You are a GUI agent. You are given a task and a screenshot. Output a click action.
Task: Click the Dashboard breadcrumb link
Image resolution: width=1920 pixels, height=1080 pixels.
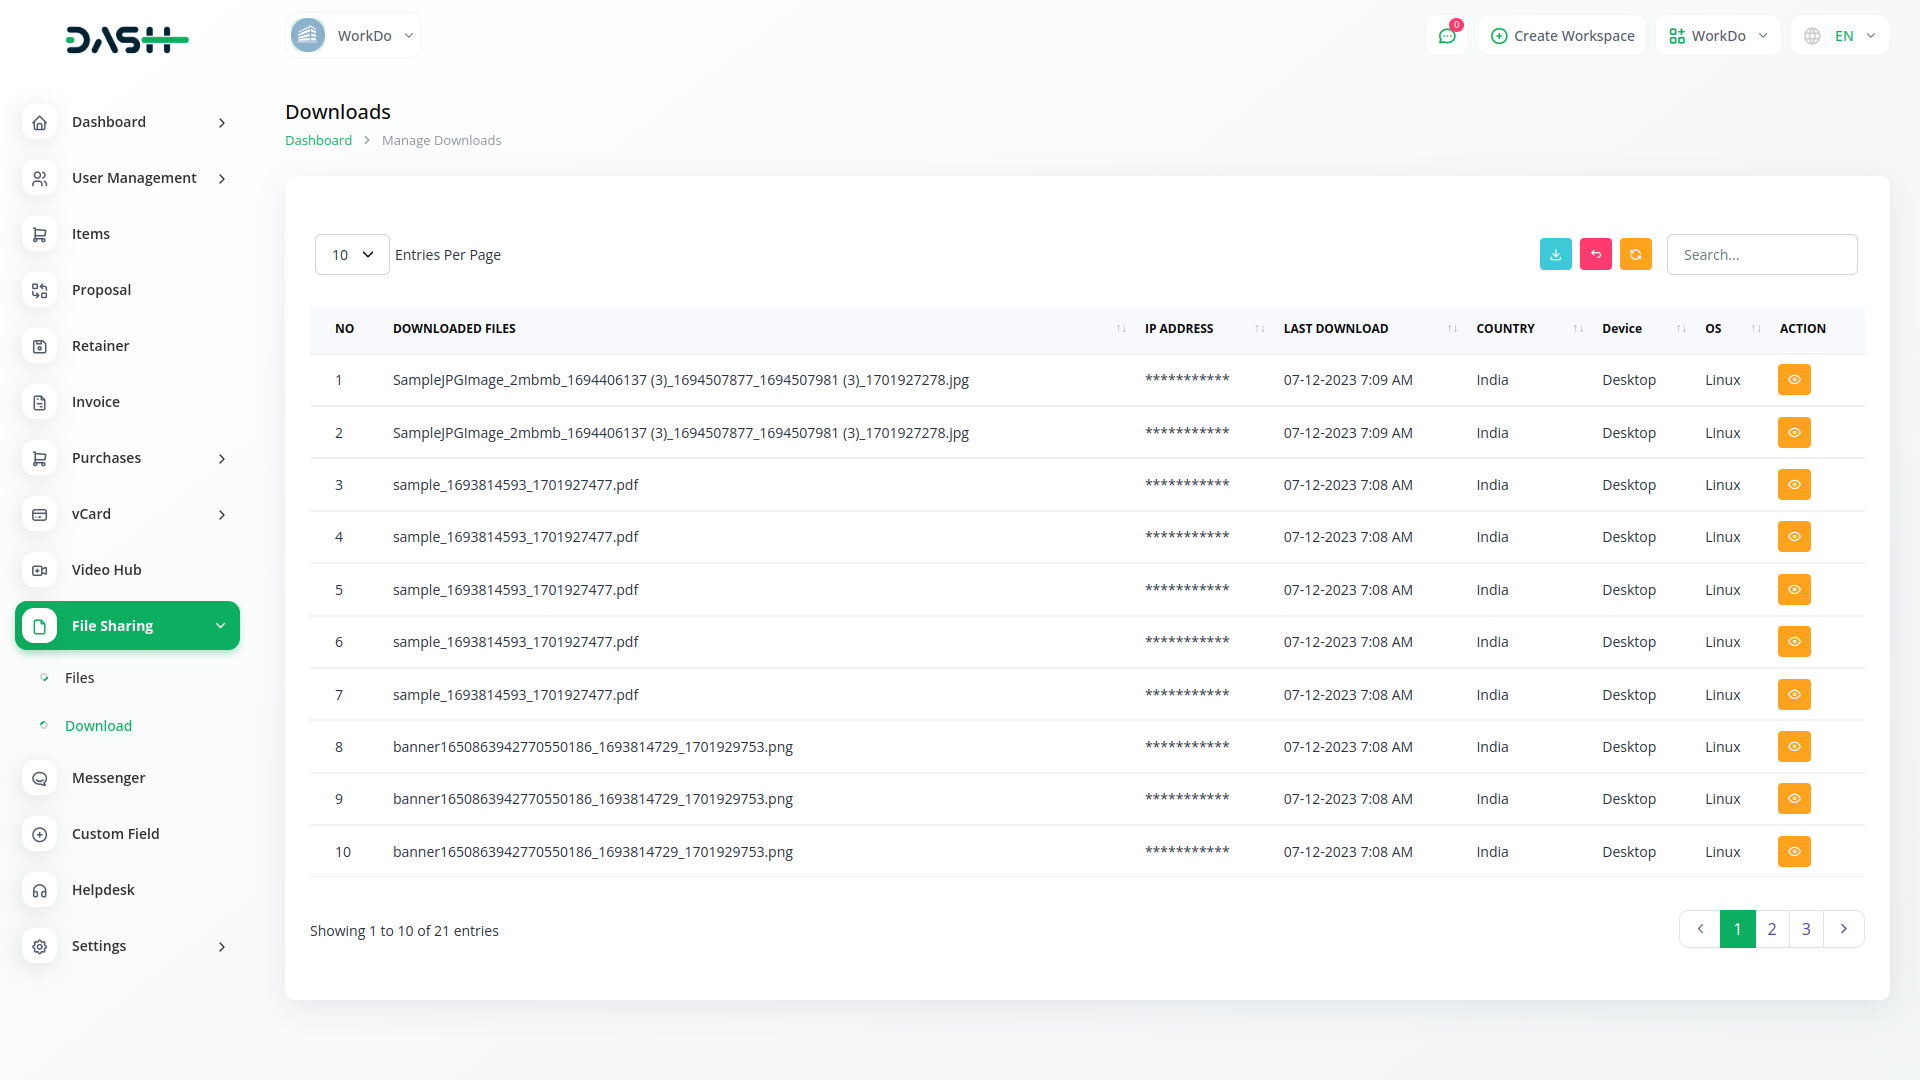tap(318, 141)
